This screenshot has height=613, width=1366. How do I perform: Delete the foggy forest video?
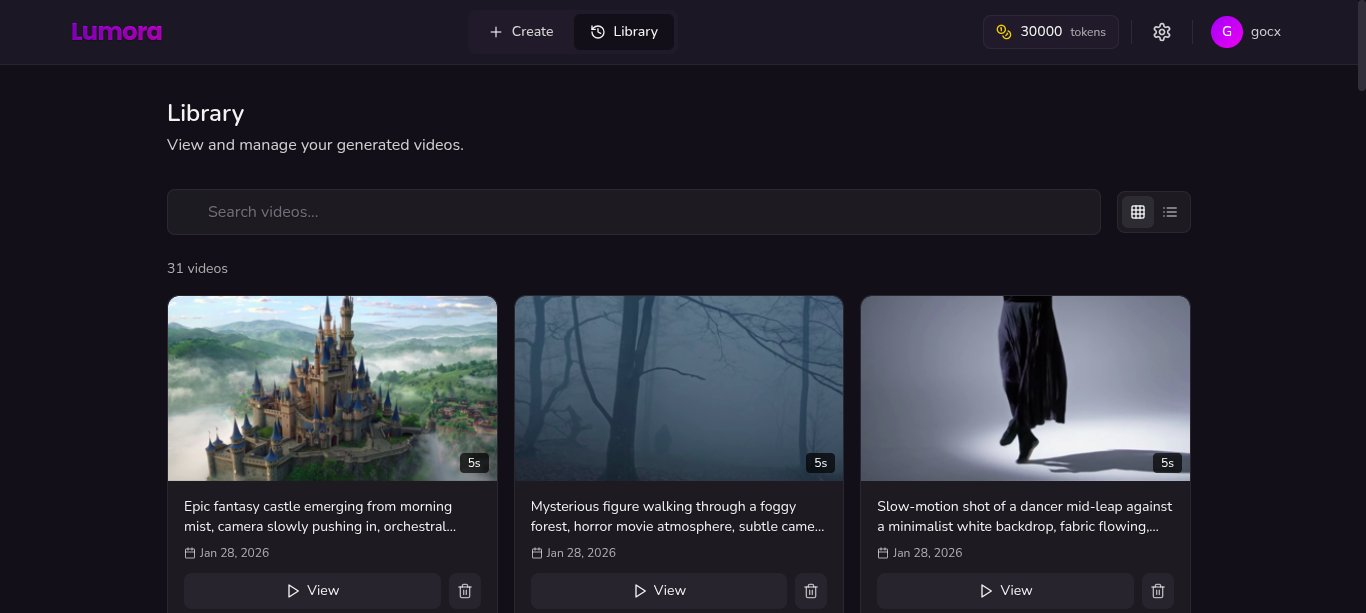click(x=811, y=591)
